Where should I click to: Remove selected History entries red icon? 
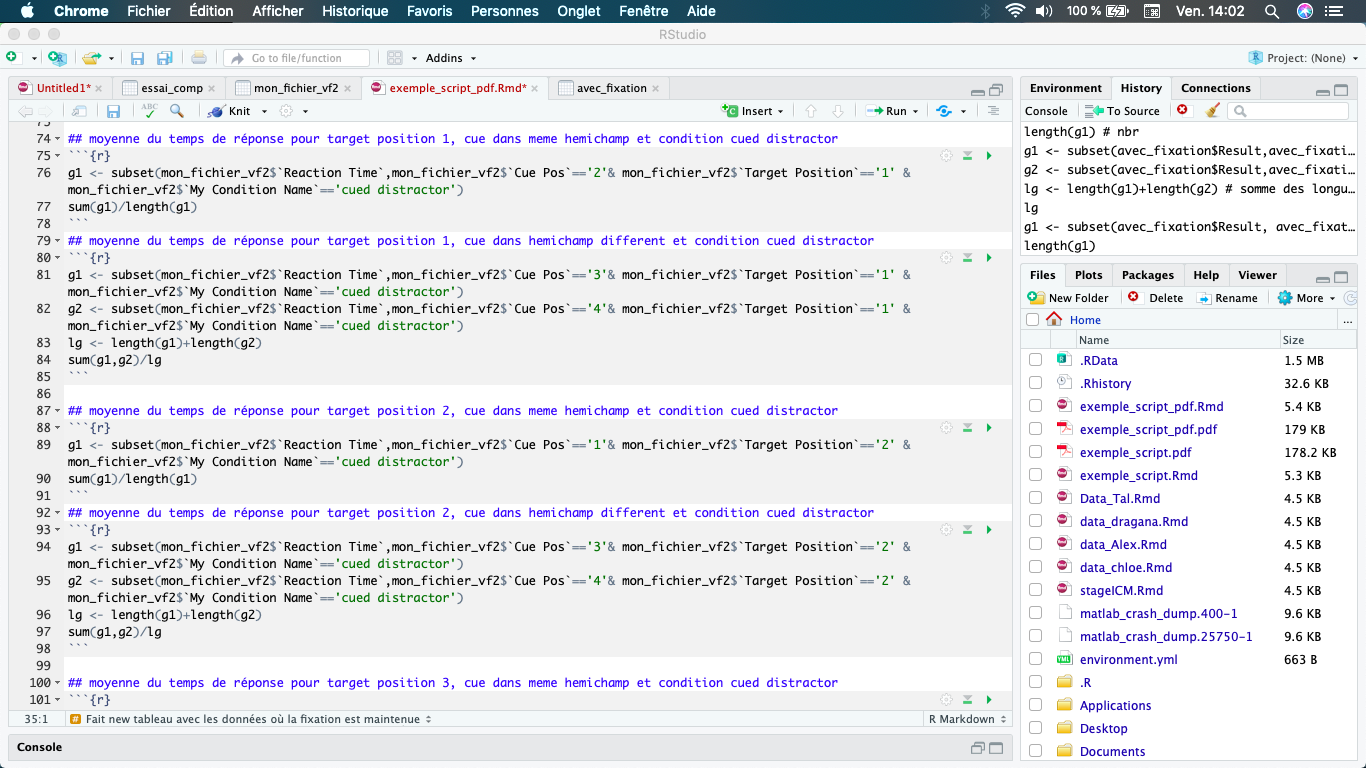(x=1182, y=110)
